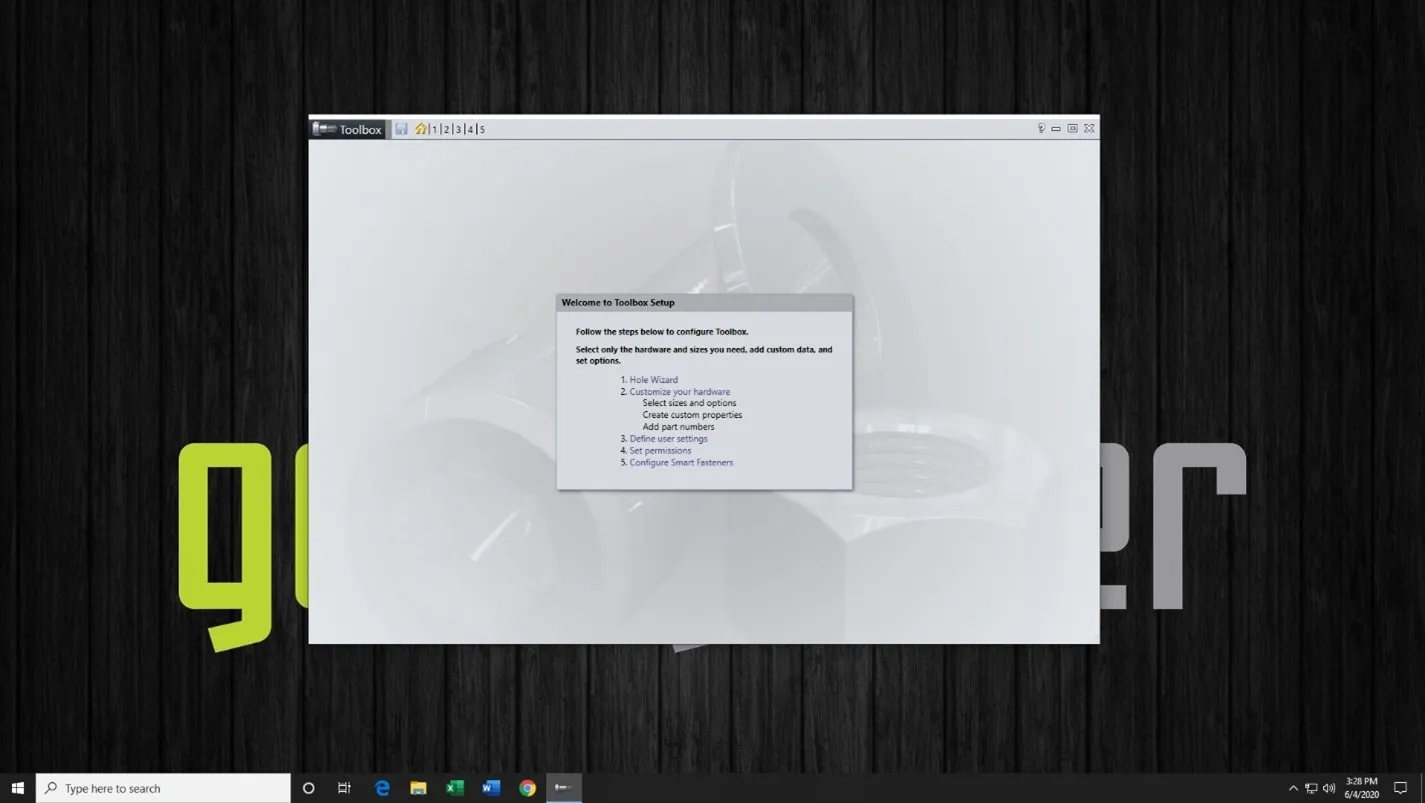The height and width of the screenshot is (803, 1425).
Task: Open Task View on the taskbar
Action: (344, 788)
